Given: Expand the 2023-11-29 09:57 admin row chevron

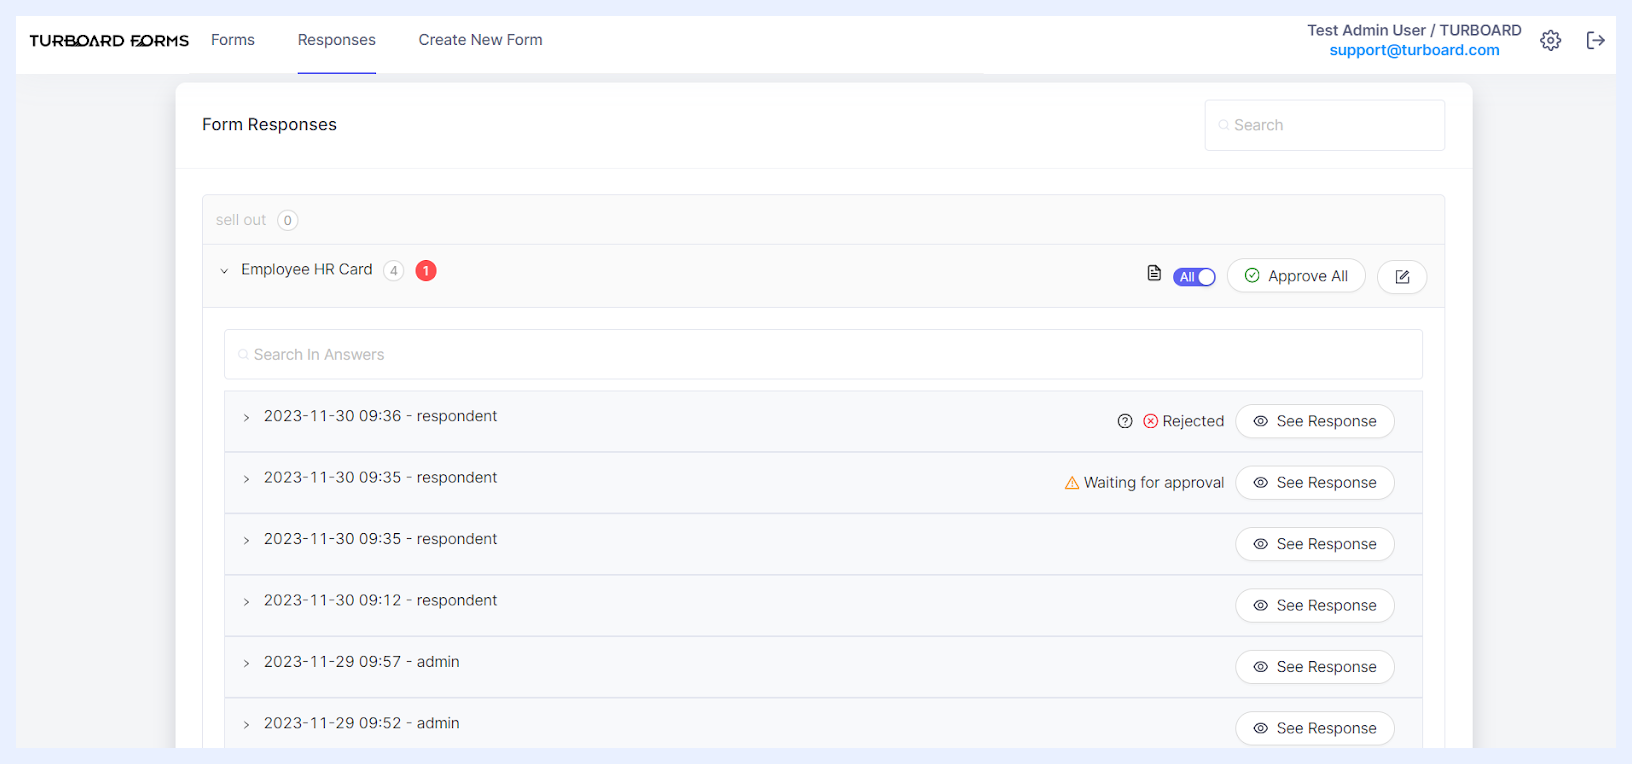Looking at the screenshot, I should 246,663.
